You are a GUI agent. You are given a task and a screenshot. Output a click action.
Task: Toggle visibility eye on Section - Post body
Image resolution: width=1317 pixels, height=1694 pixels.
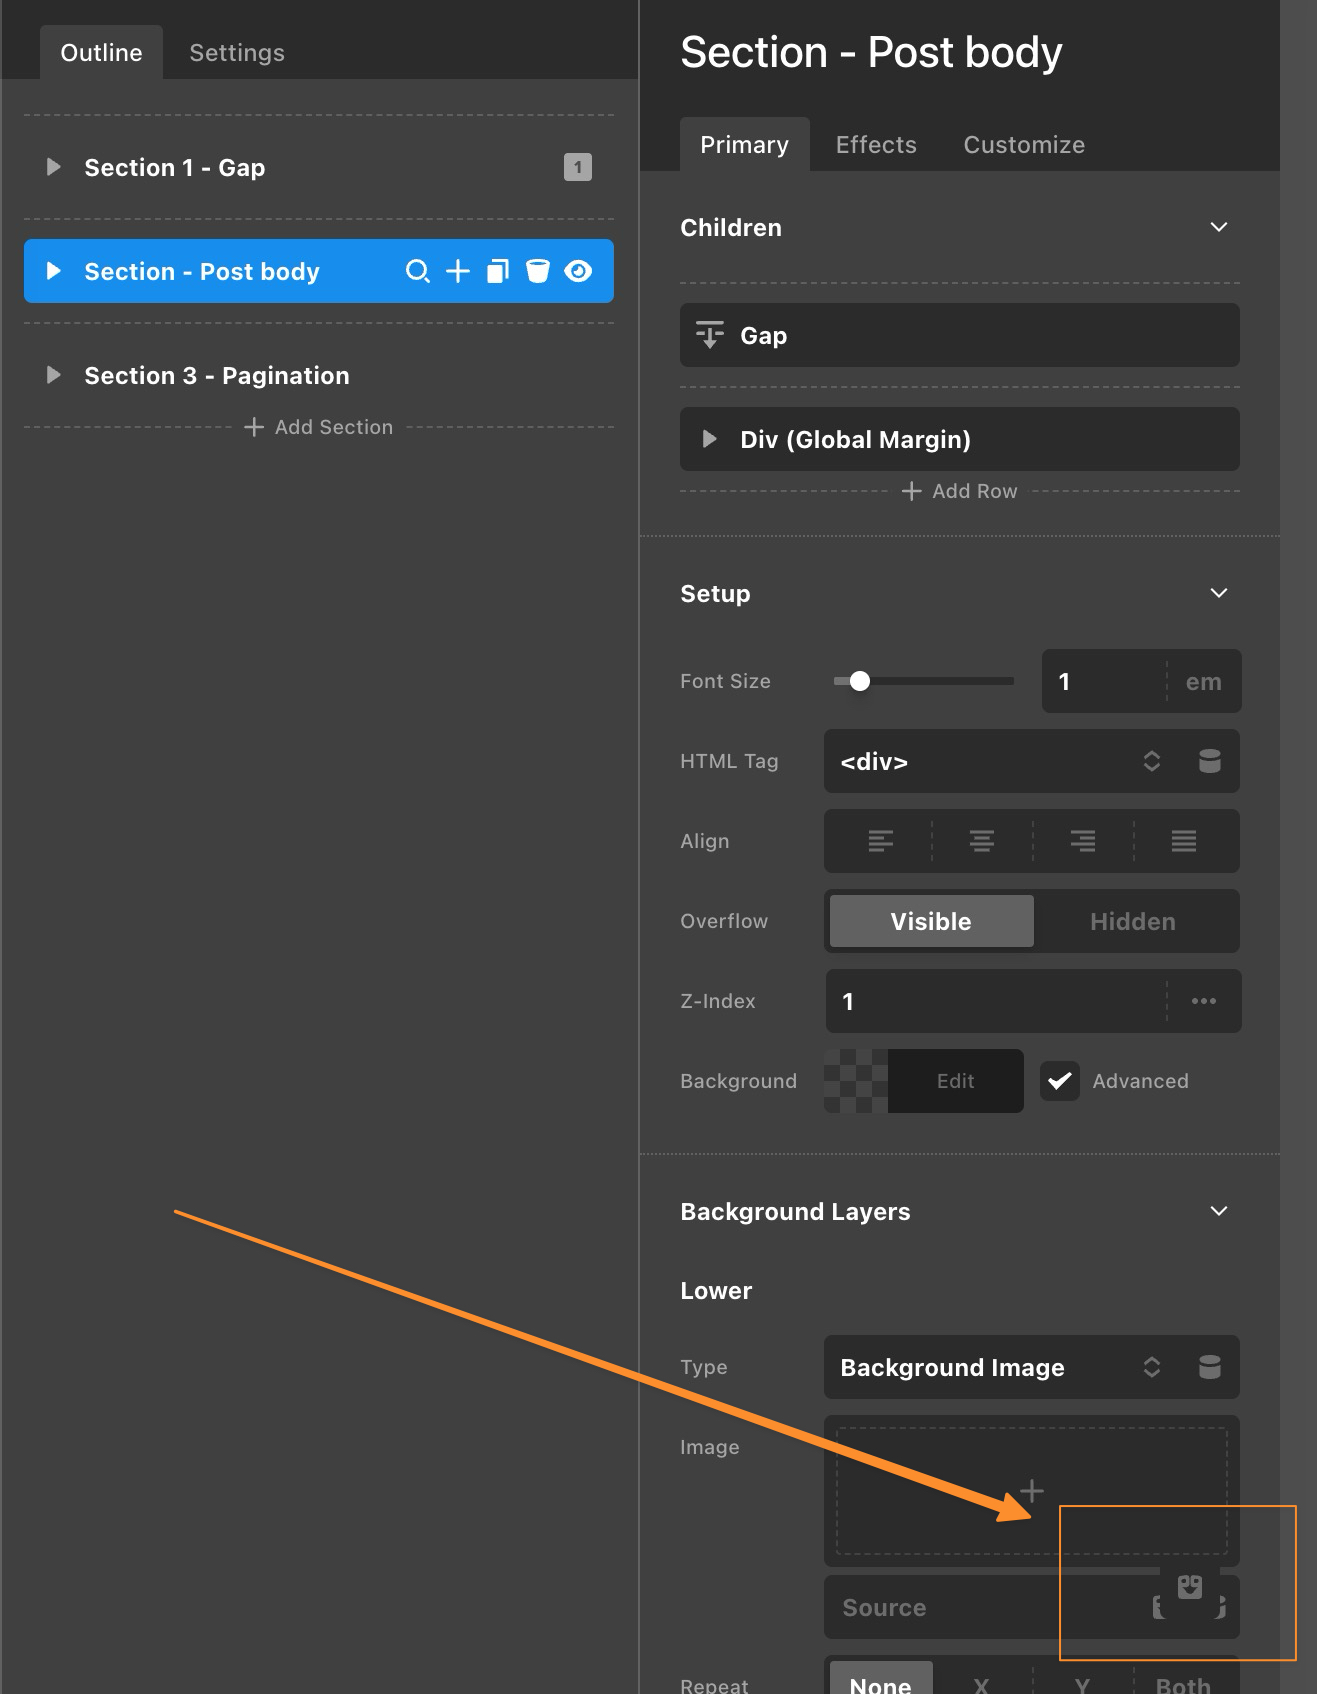click(x=578, y=271)
